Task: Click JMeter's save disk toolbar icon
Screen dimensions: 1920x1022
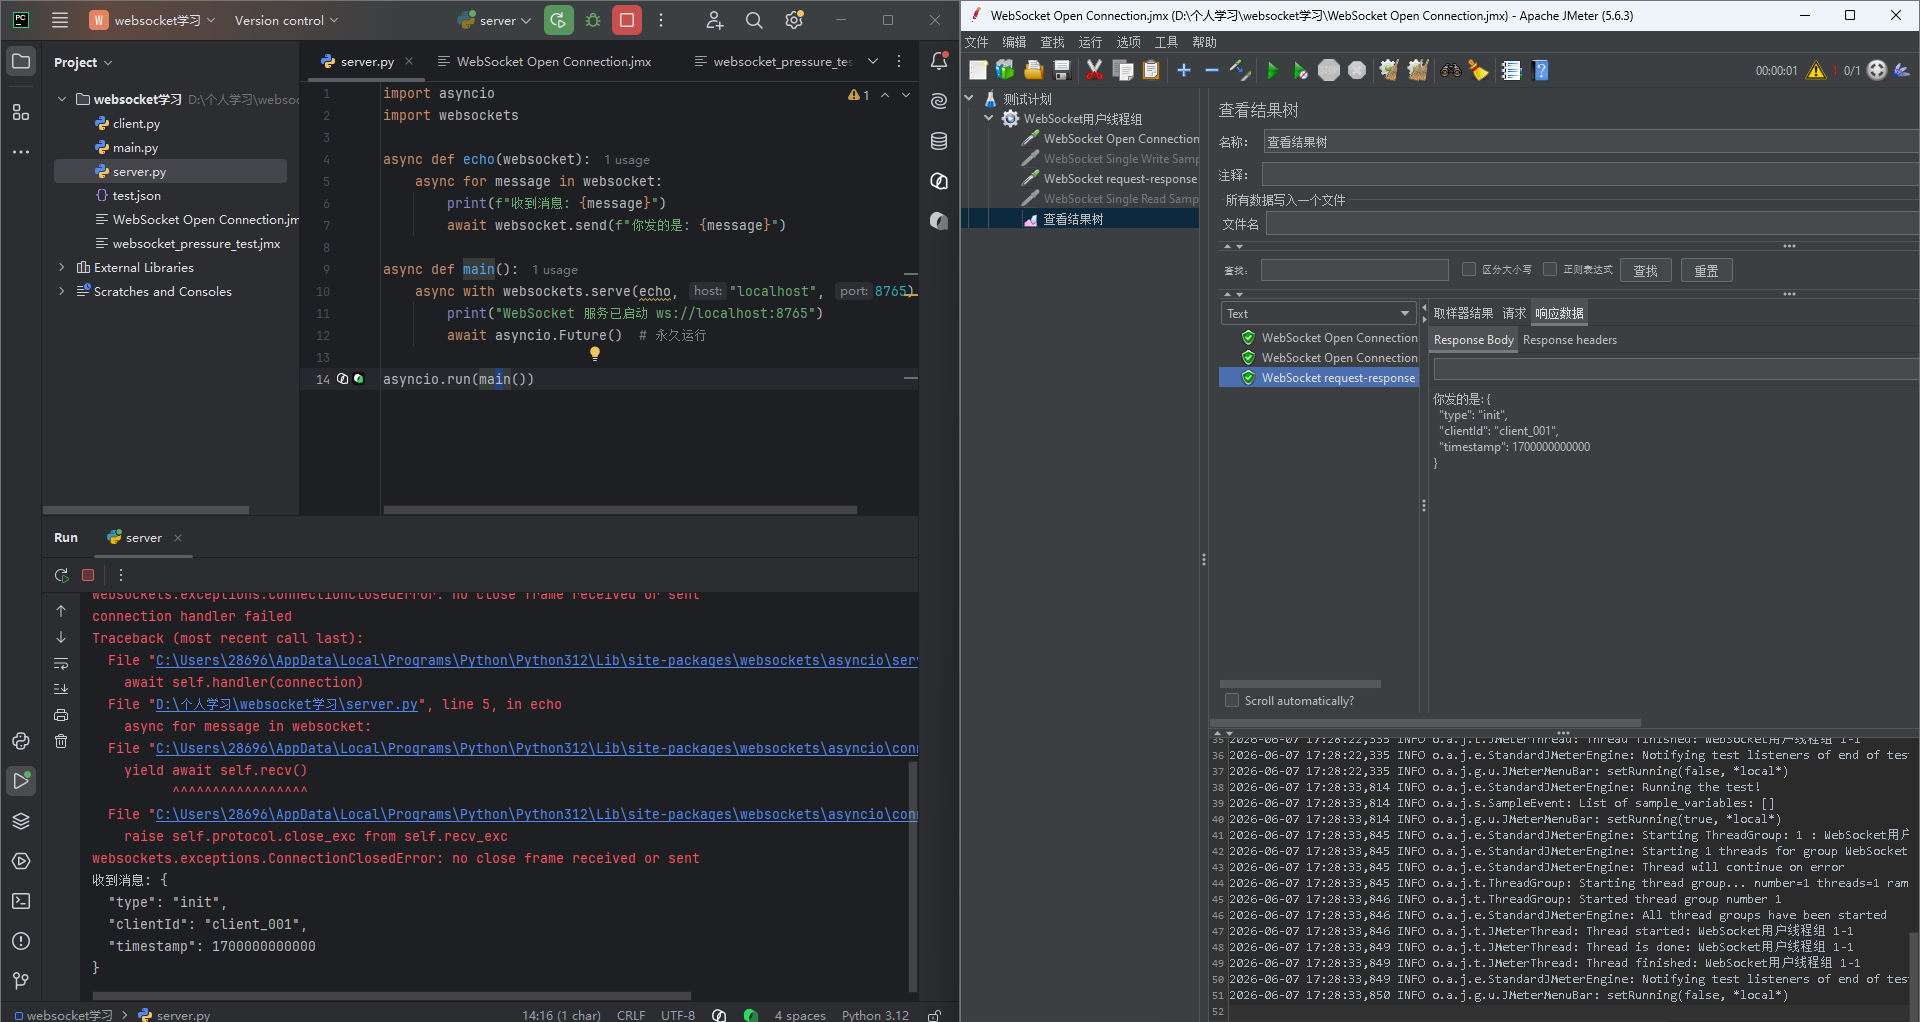Action: (1062, 70)
